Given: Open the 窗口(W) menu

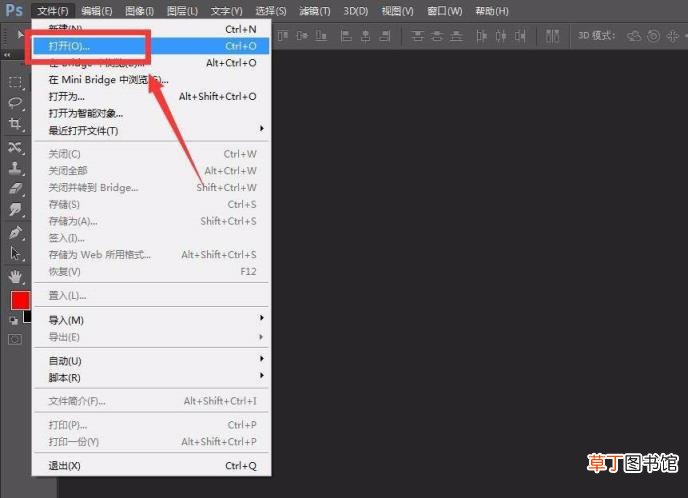Looking at the screenshot, I should click(444, 11).
